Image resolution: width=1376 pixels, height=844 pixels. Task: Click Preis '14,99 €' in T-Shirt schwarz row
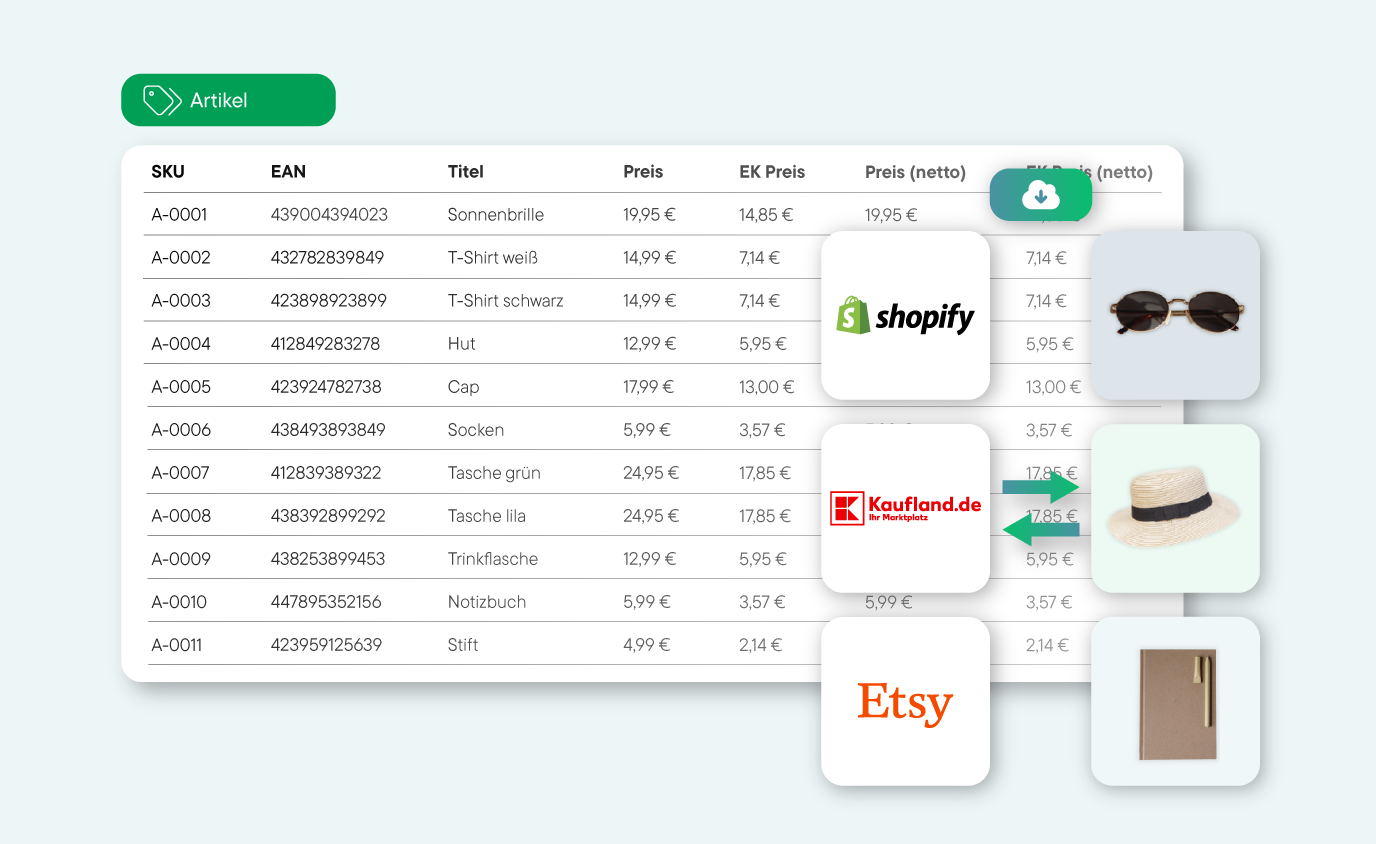650,301
